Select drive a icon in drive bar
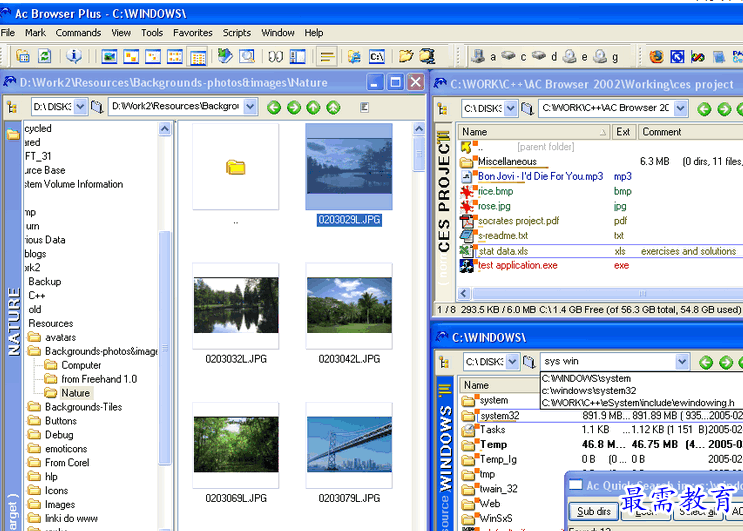 pyautogui.click(x=478, y=56)
